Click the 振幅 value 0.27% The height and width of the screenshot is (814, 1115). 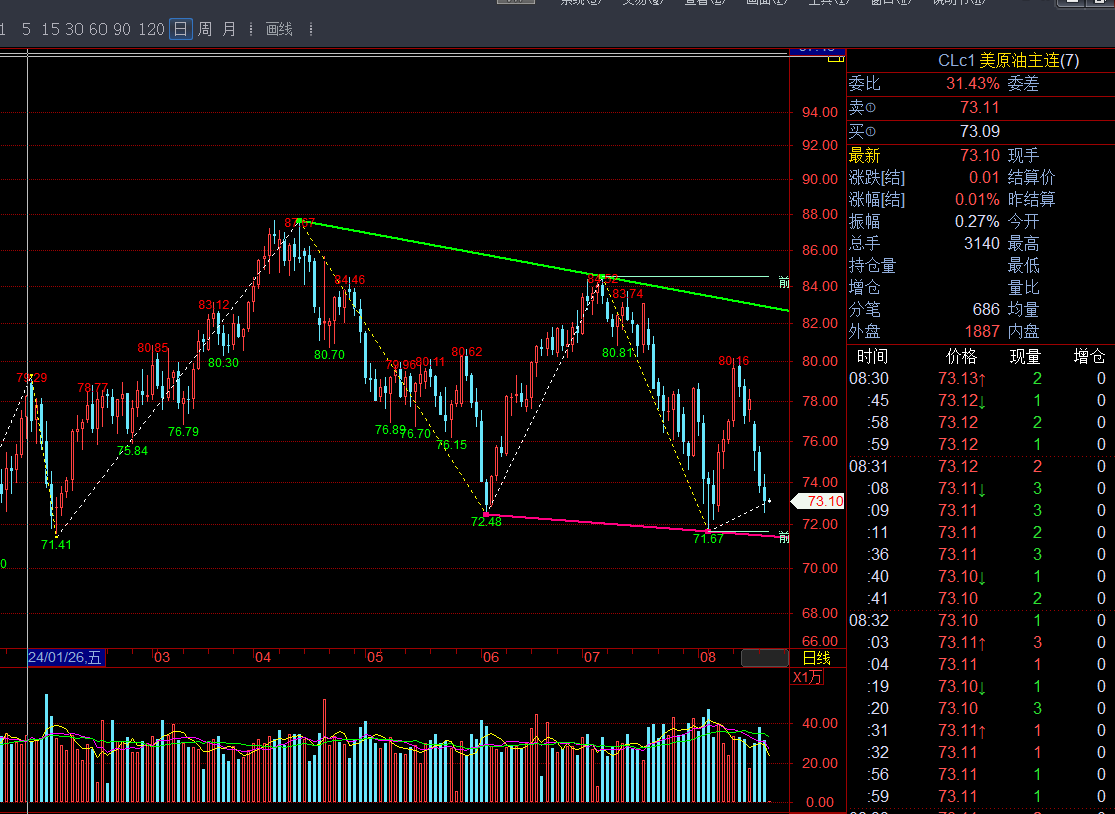click(x=976, y=222)
